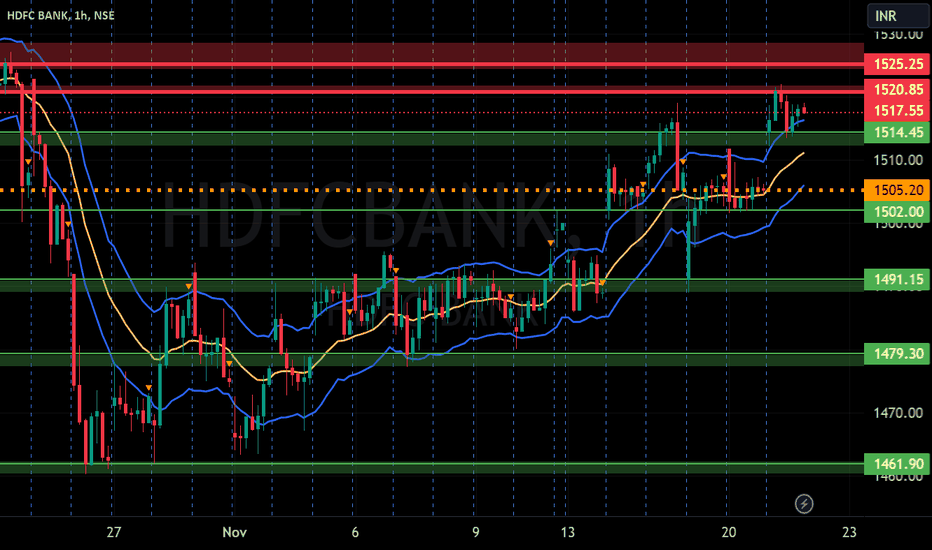Click the 1470.00 price axis value

point(898,413)
